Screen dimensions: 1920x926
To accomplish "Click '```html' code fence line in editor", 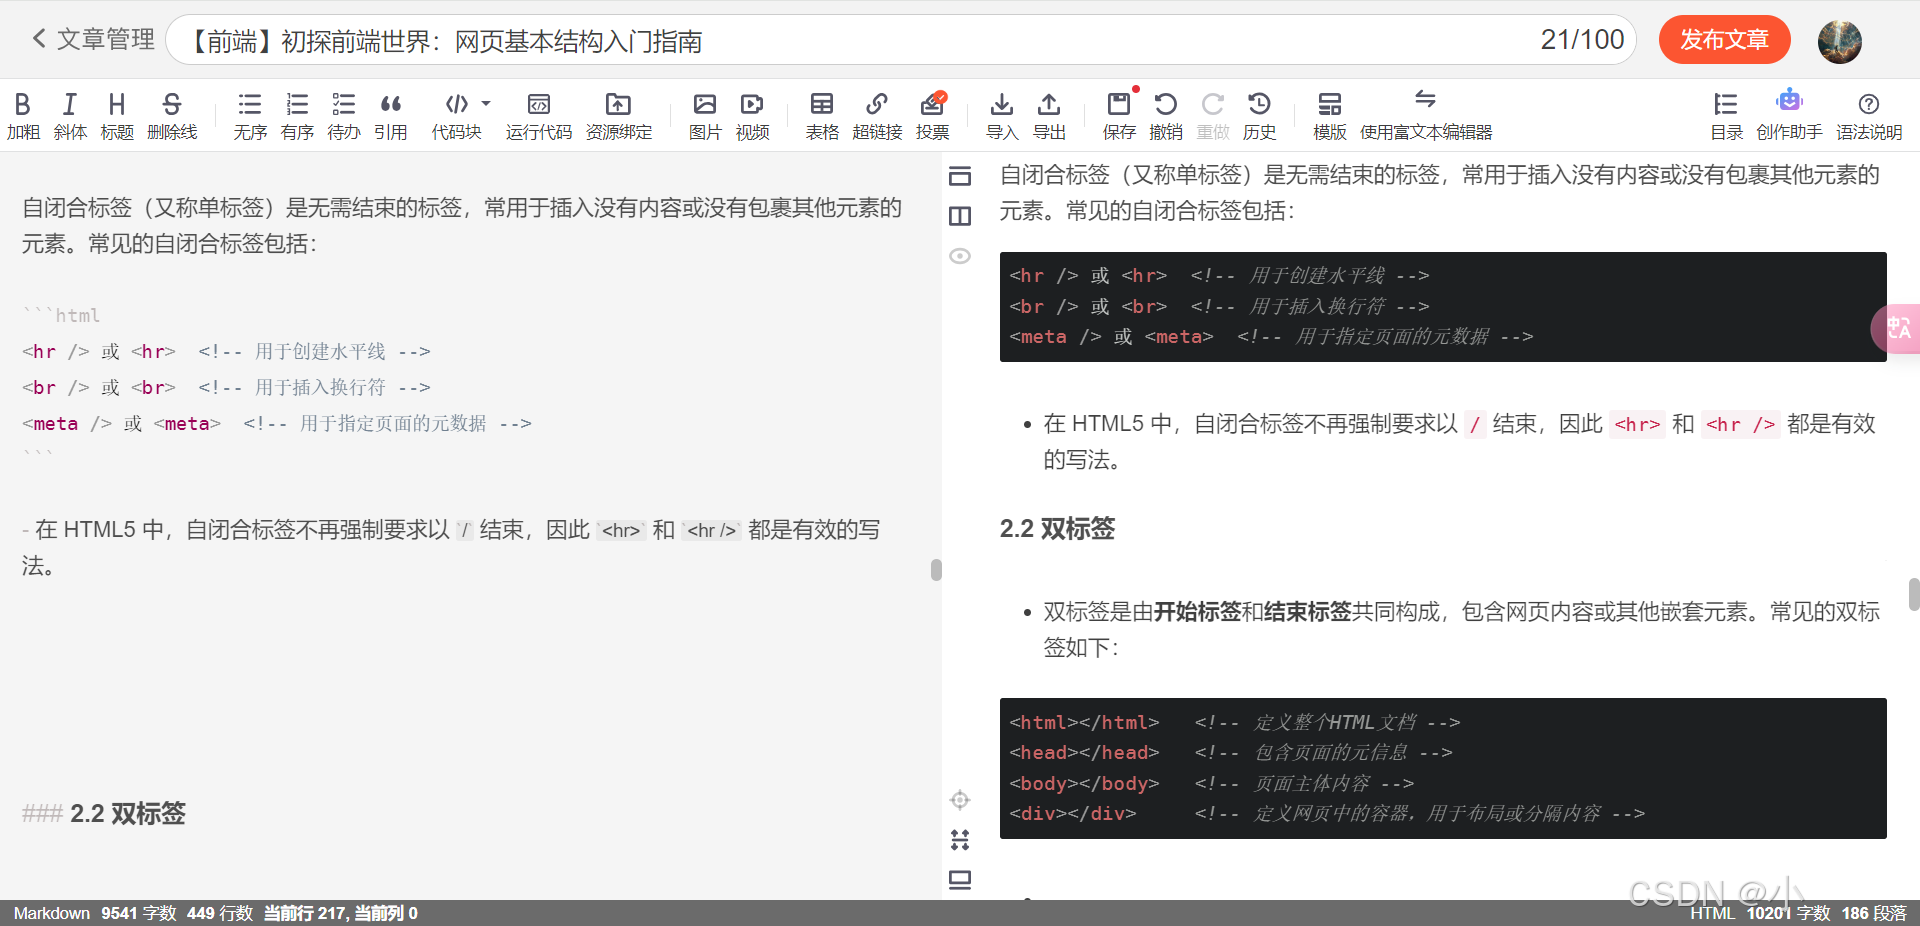I will pyautogui.click(x=61, y=315).
